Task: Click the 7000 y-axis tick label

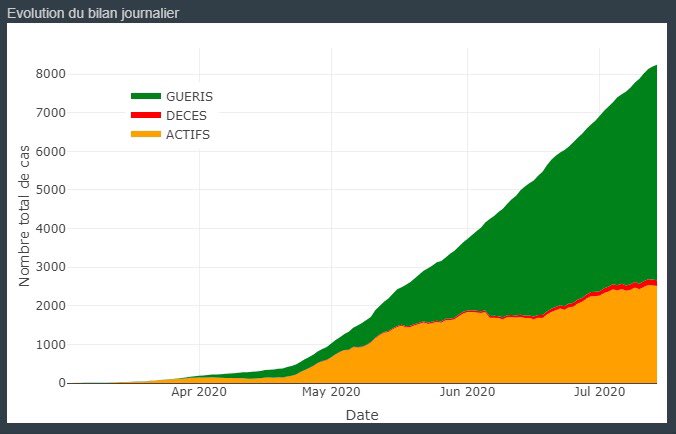Action: [x=50, y=112]
